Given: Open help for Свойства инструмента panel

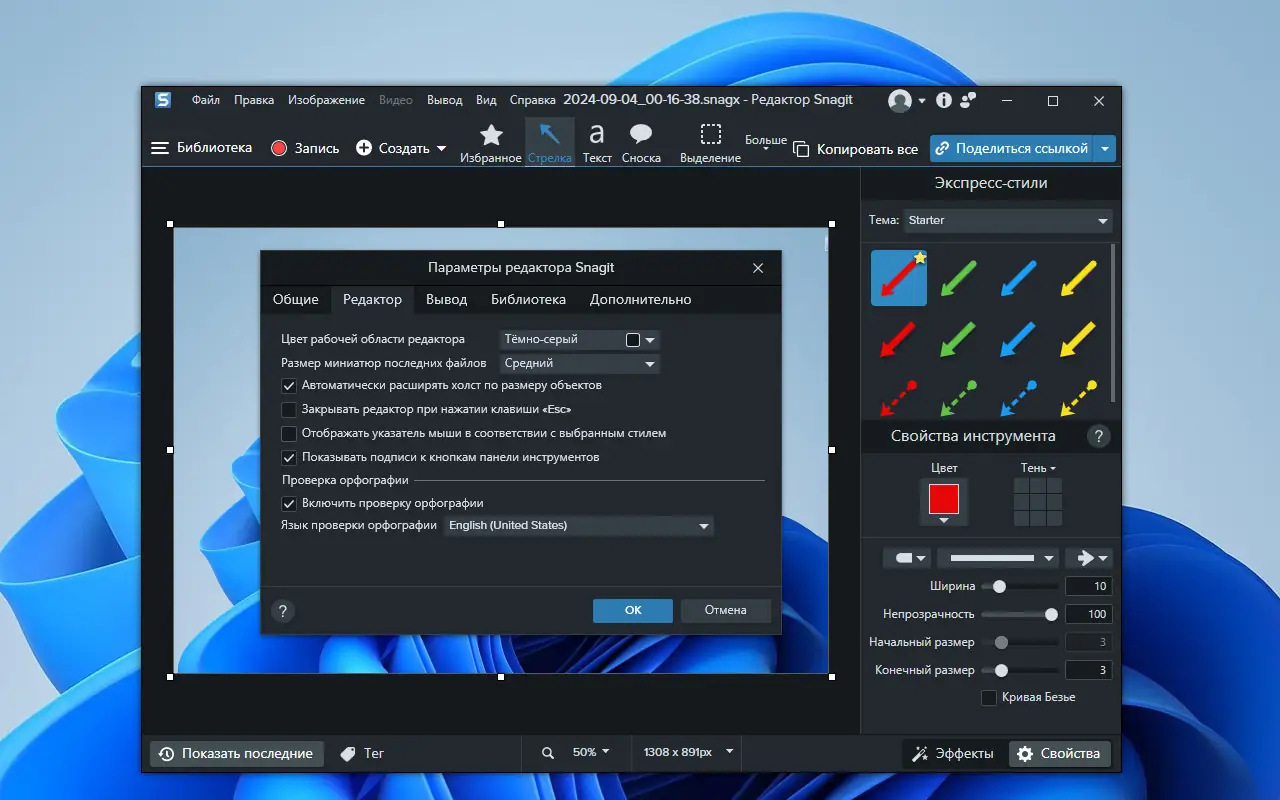Looking at the screenshot, I should coord(1099,436).
